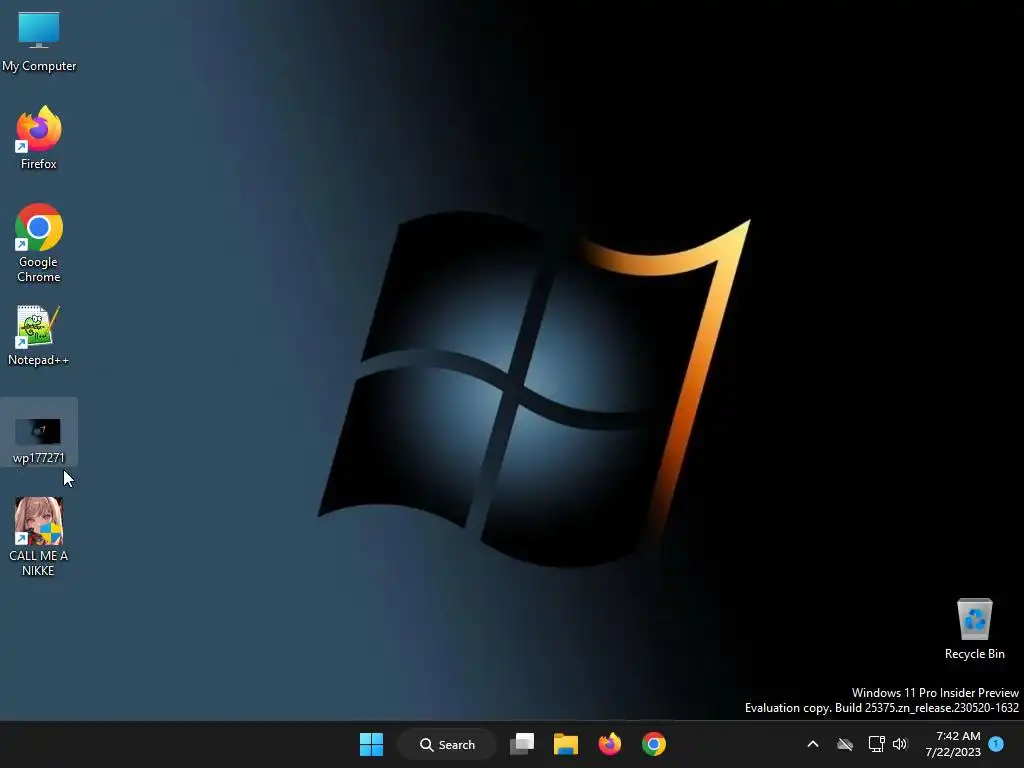Select the Notepad++ desktop shortcut

(39, 336)
